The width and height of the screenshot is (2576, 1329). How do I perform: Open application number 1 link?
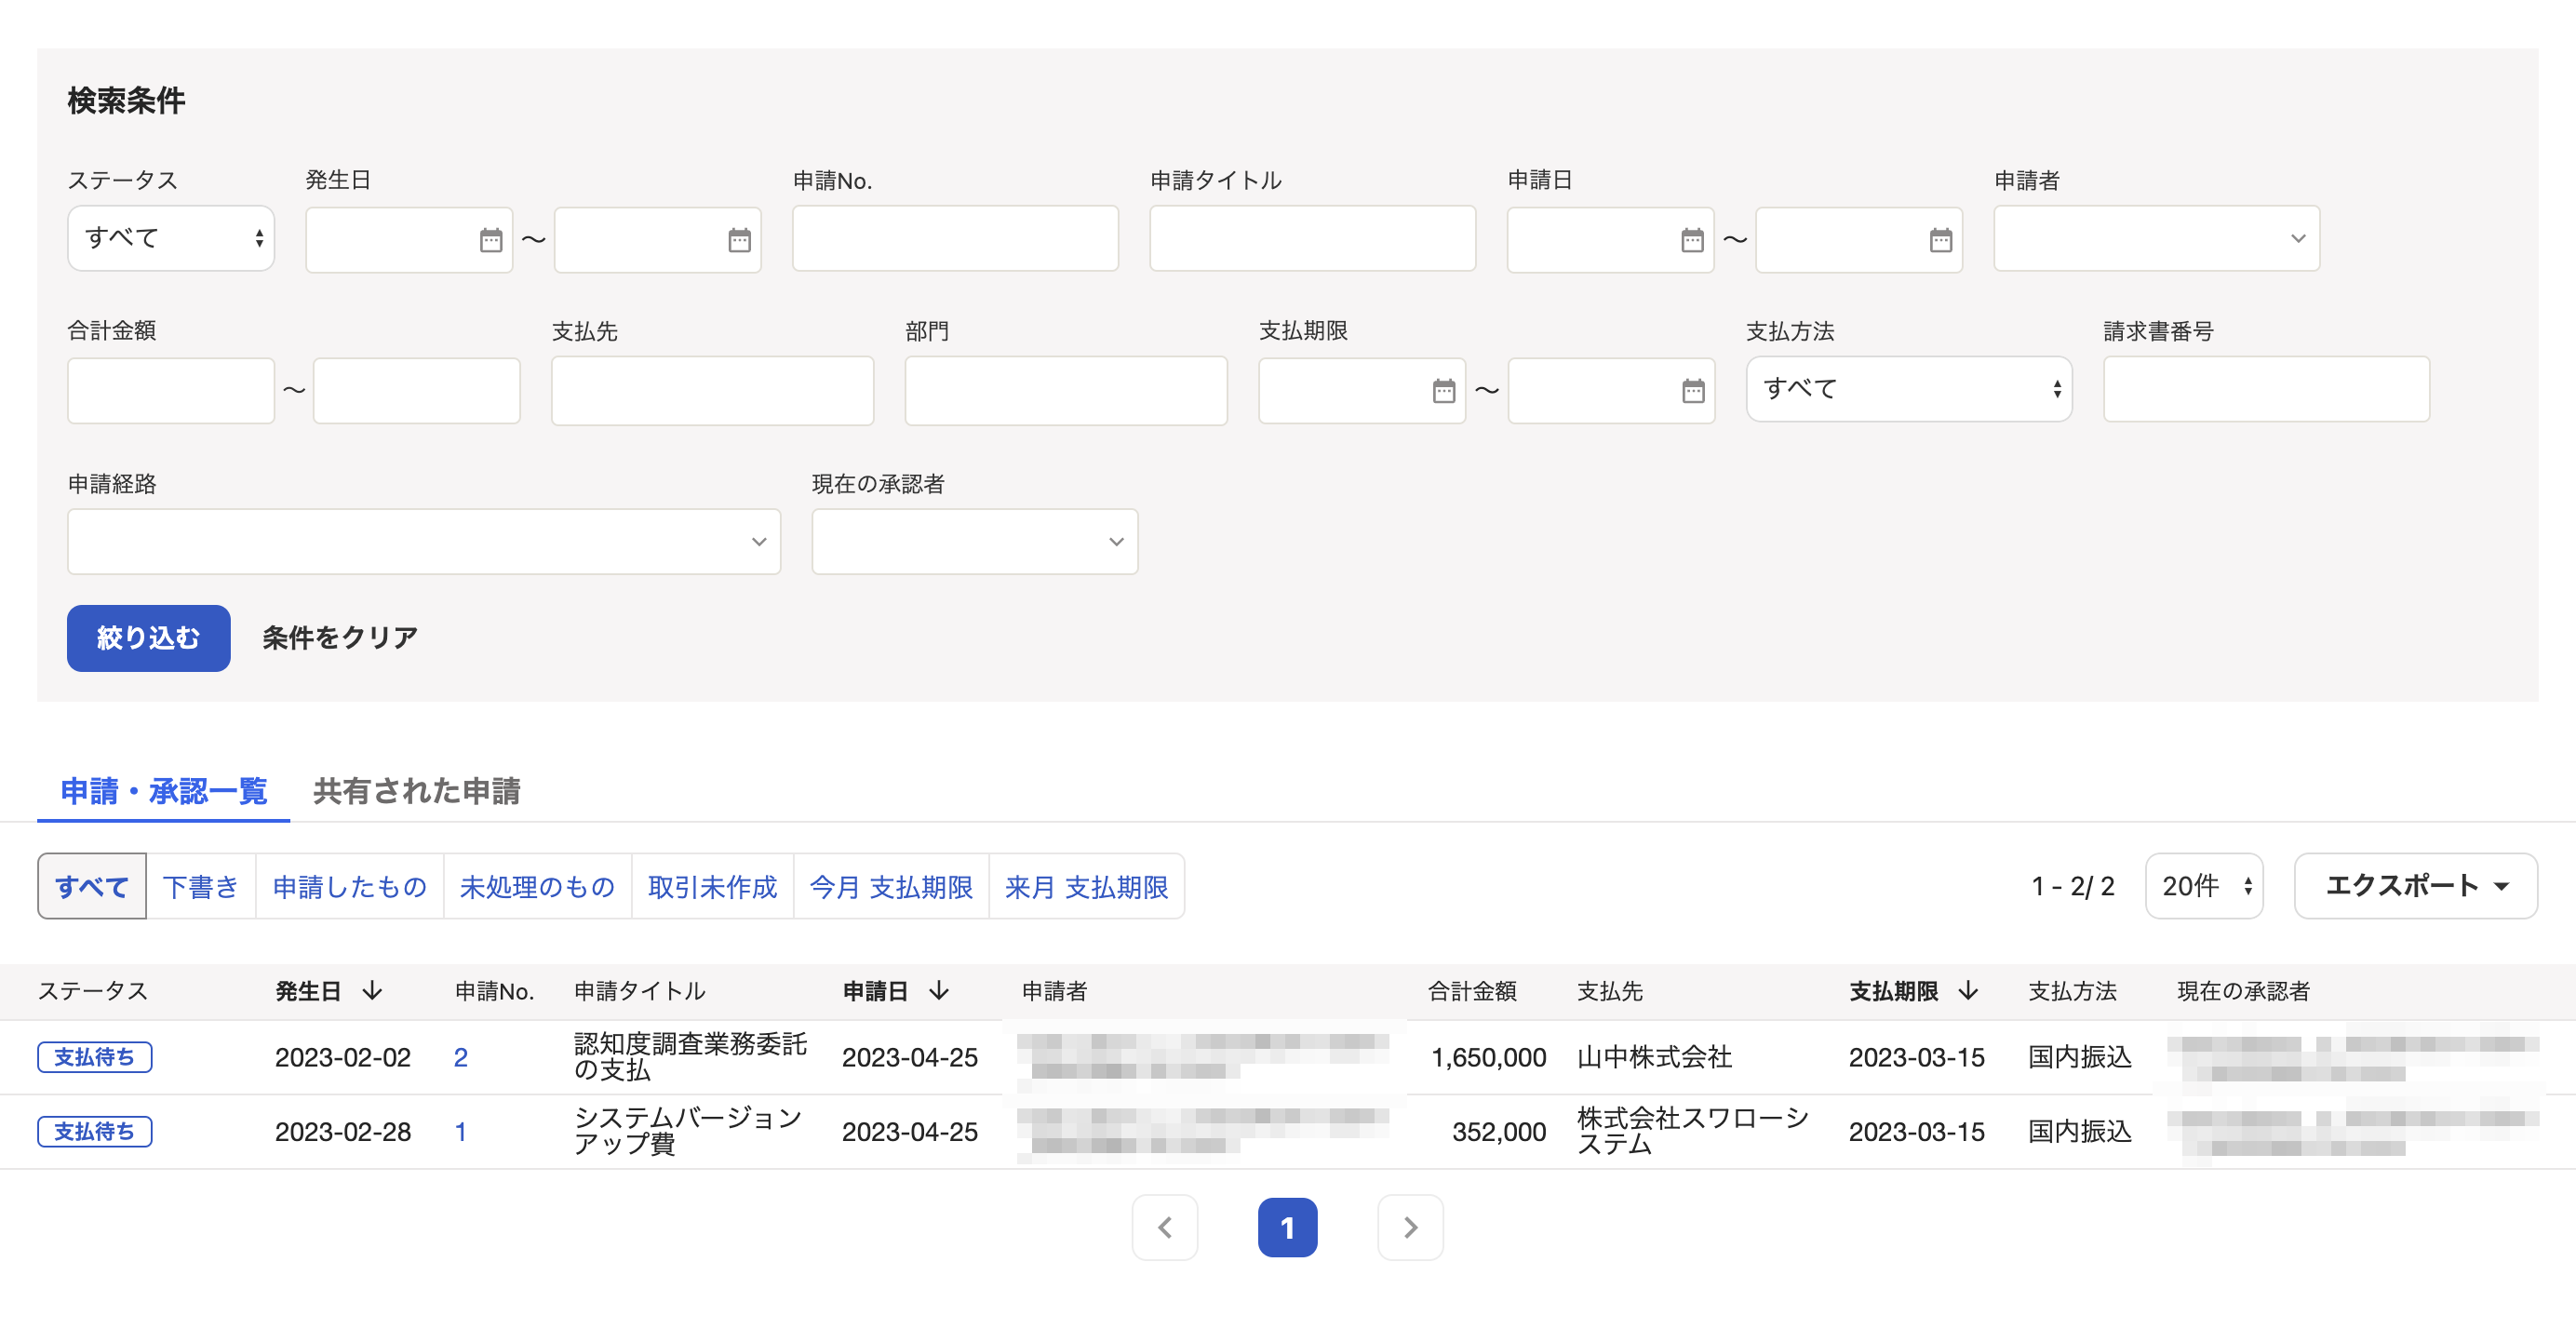point(460,1132)
